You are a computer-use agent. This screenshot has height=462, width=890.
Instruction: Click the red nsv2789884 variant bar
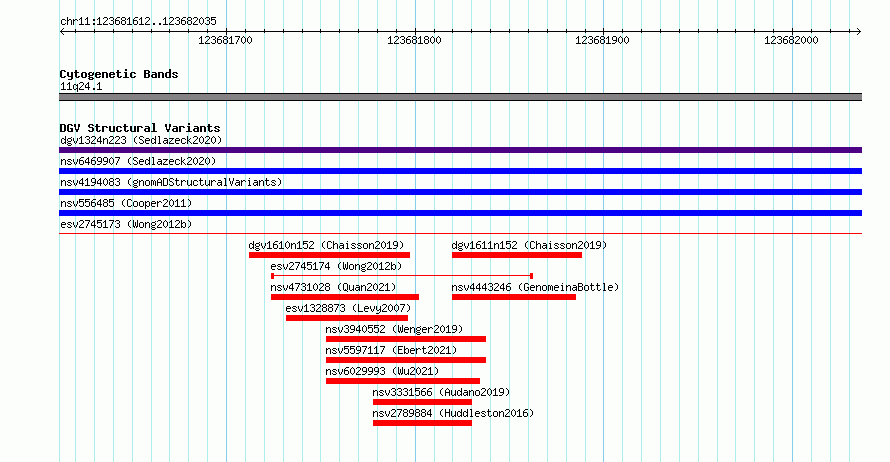tap(422, 423)
